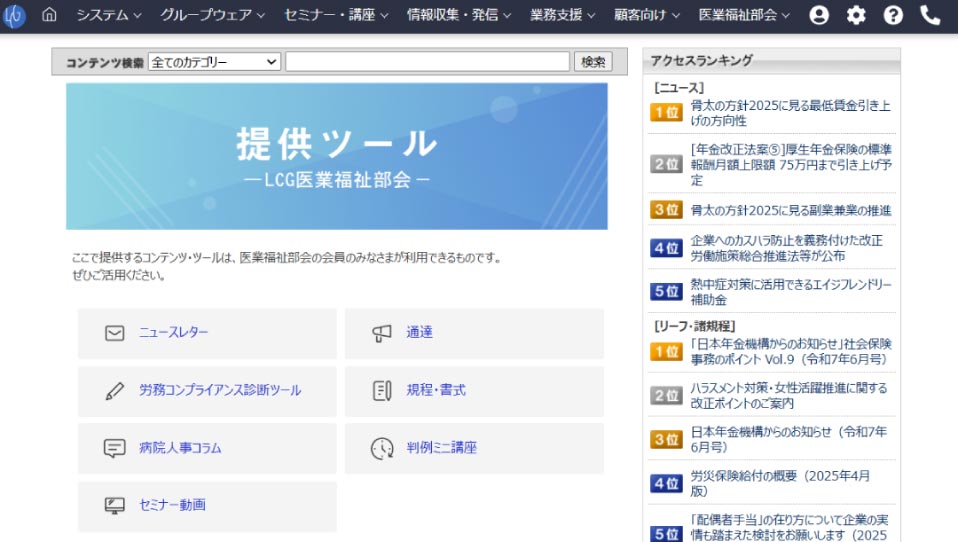Expand the 業務支援 menu
The width and height of the screenshot is (958, 542).
[x=562, y=15]
